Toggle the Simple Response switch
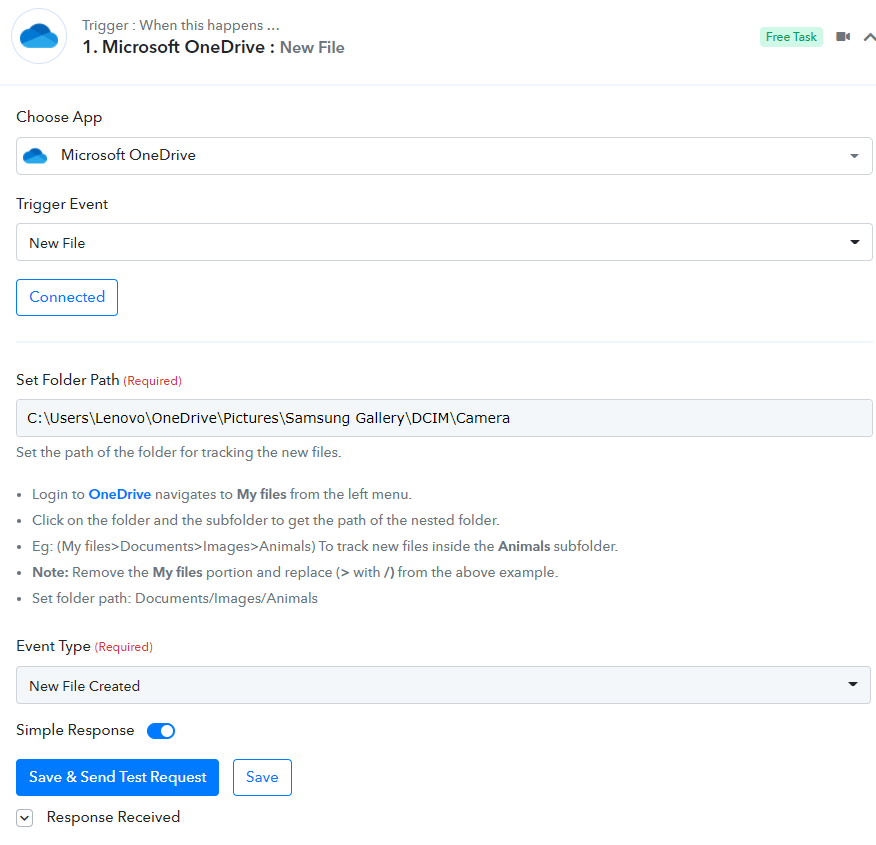This screenshot has height=845, width=876. click(161, 731)
